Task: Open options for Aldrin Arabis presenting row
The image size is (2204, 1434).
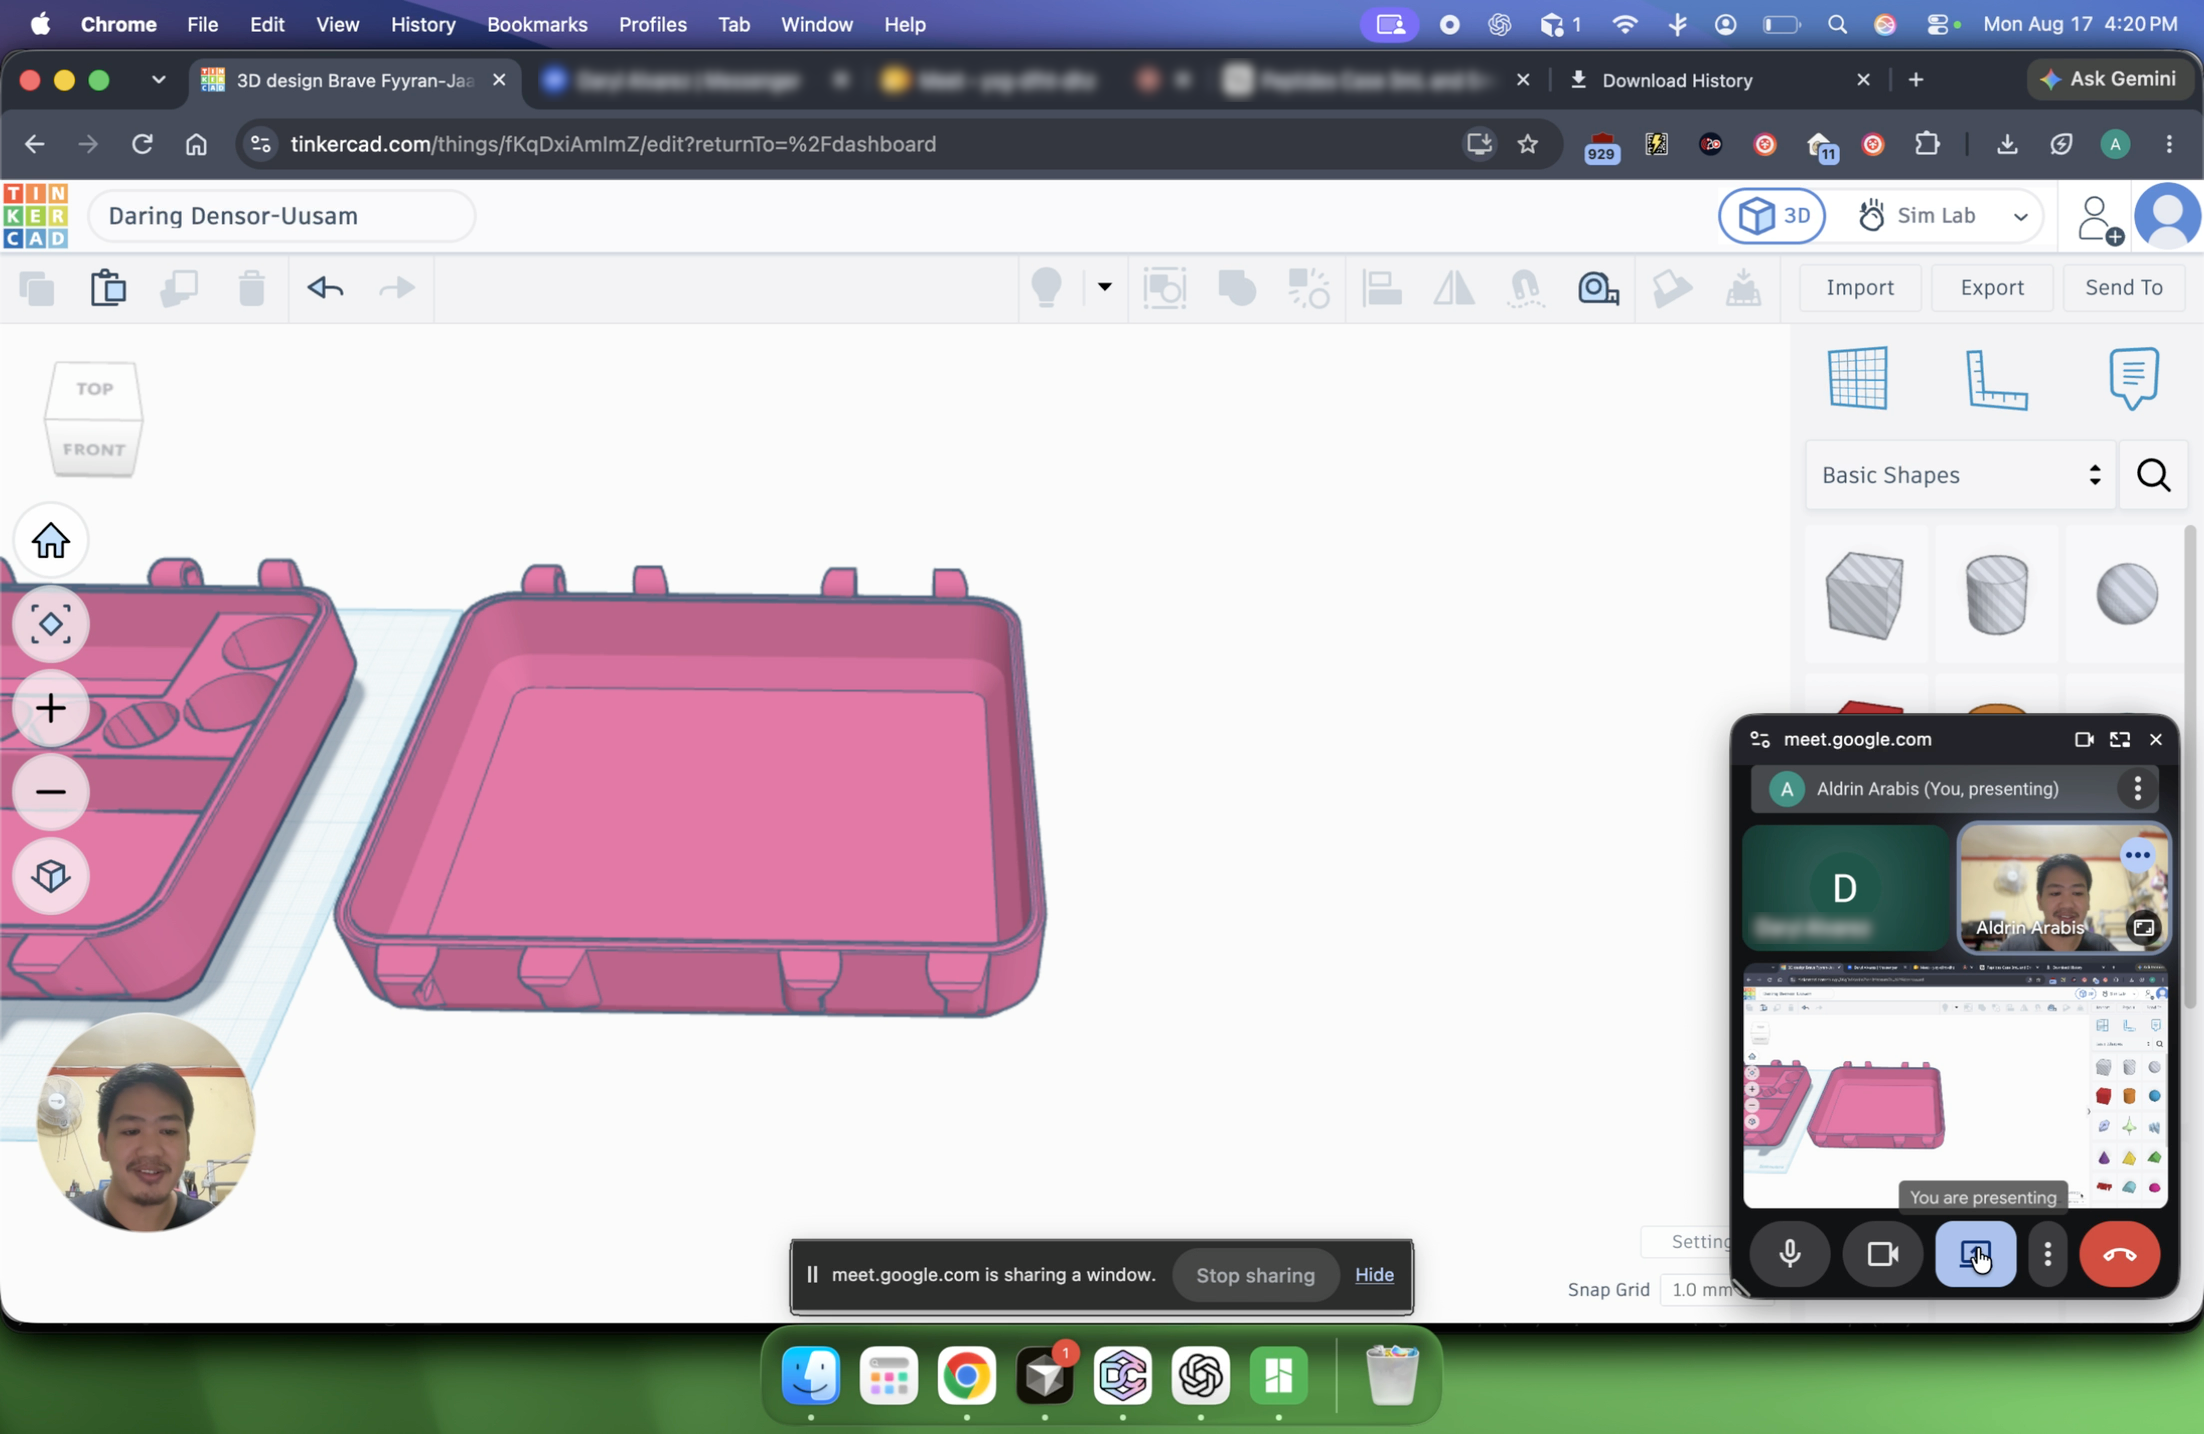Action: (2137, 789)
